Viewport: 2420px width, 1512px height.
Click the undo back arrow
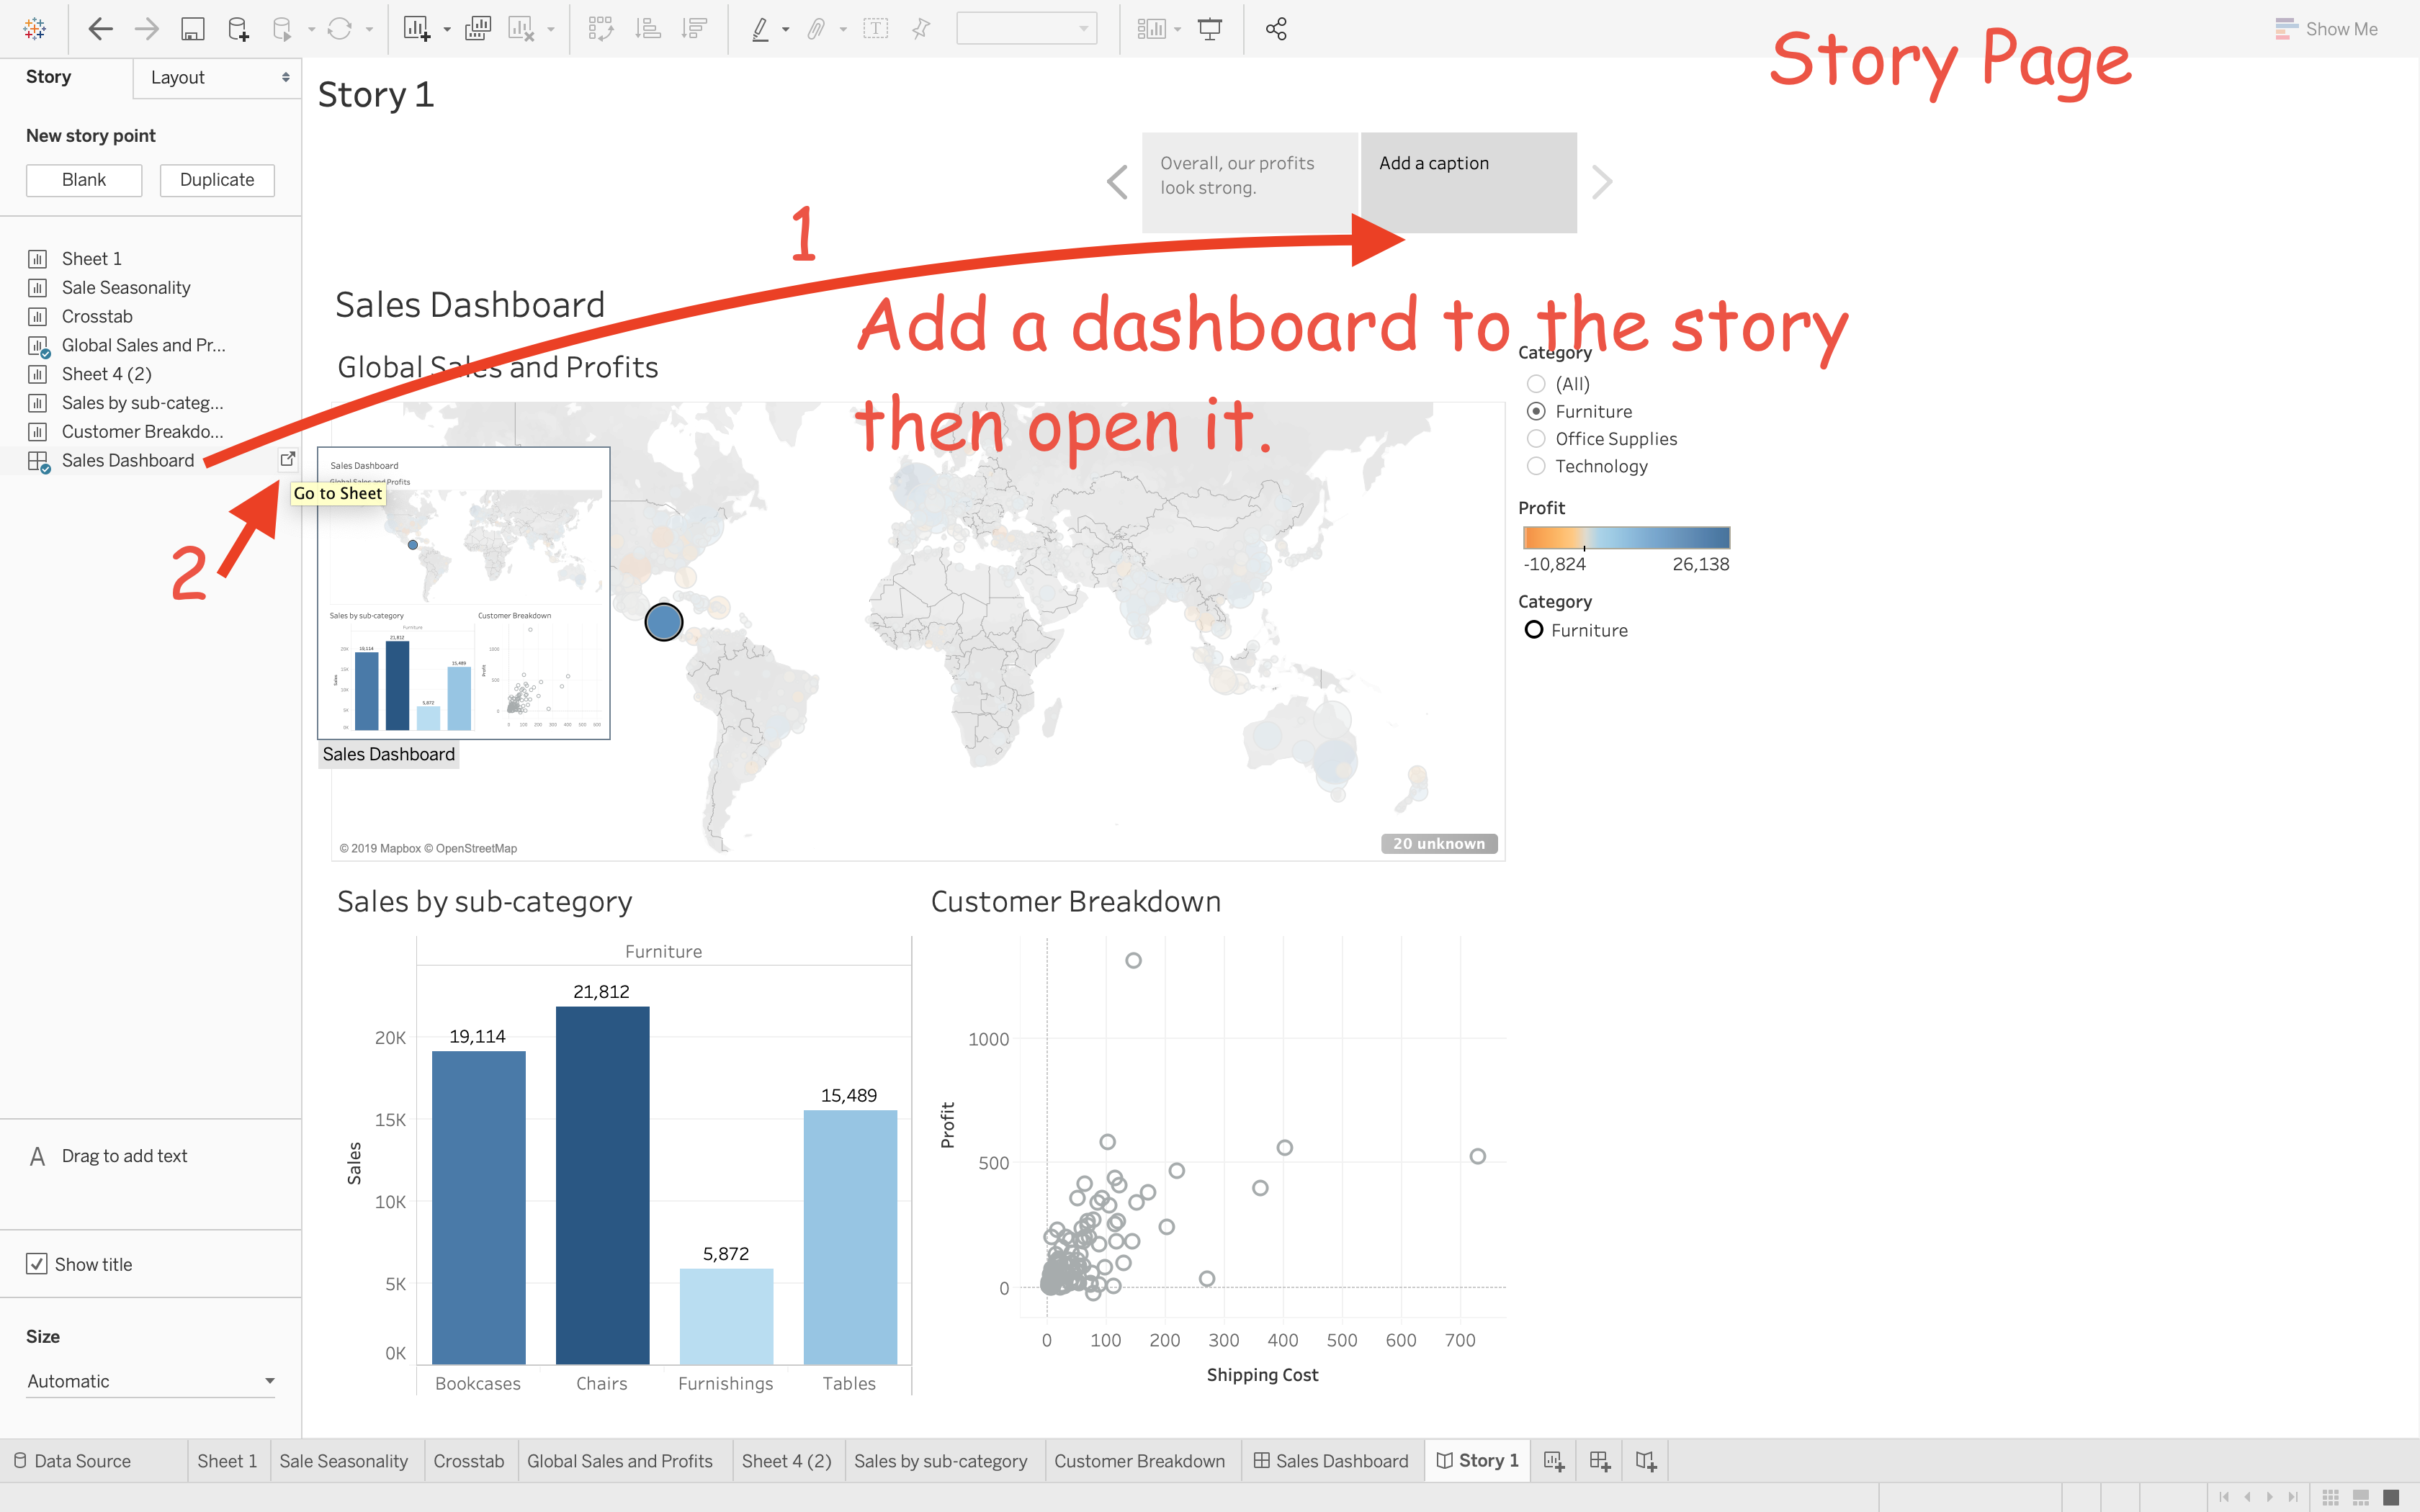pyautogui.click(x=100, y=29)
